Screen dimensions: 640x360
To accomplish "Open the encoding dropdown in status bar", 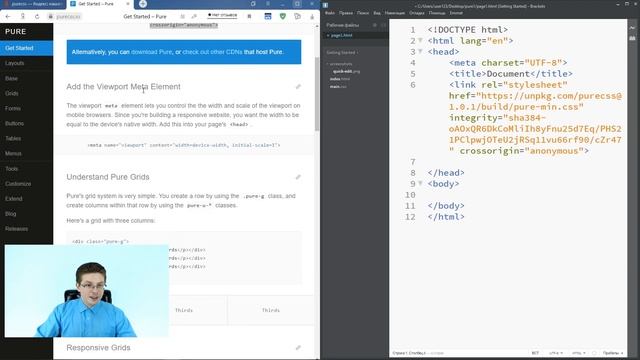I will [x=556, y=353].
